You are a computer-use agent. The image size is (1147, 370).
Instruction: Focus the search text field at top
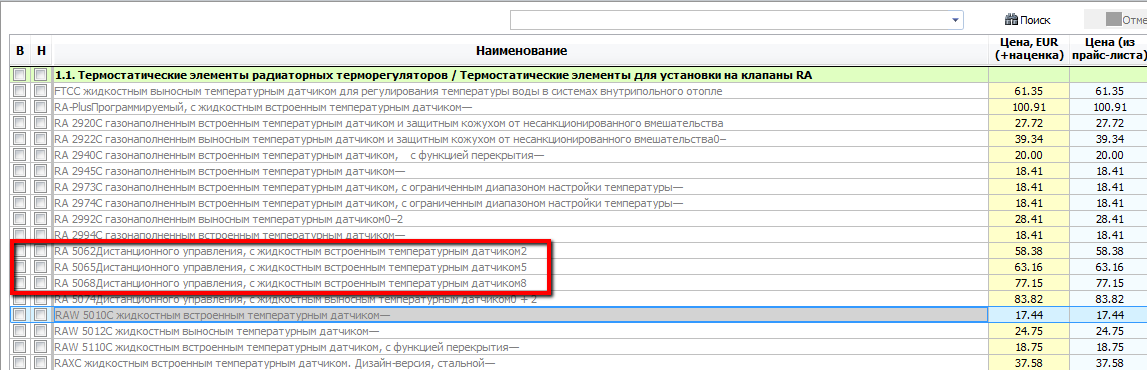point(729,20)
